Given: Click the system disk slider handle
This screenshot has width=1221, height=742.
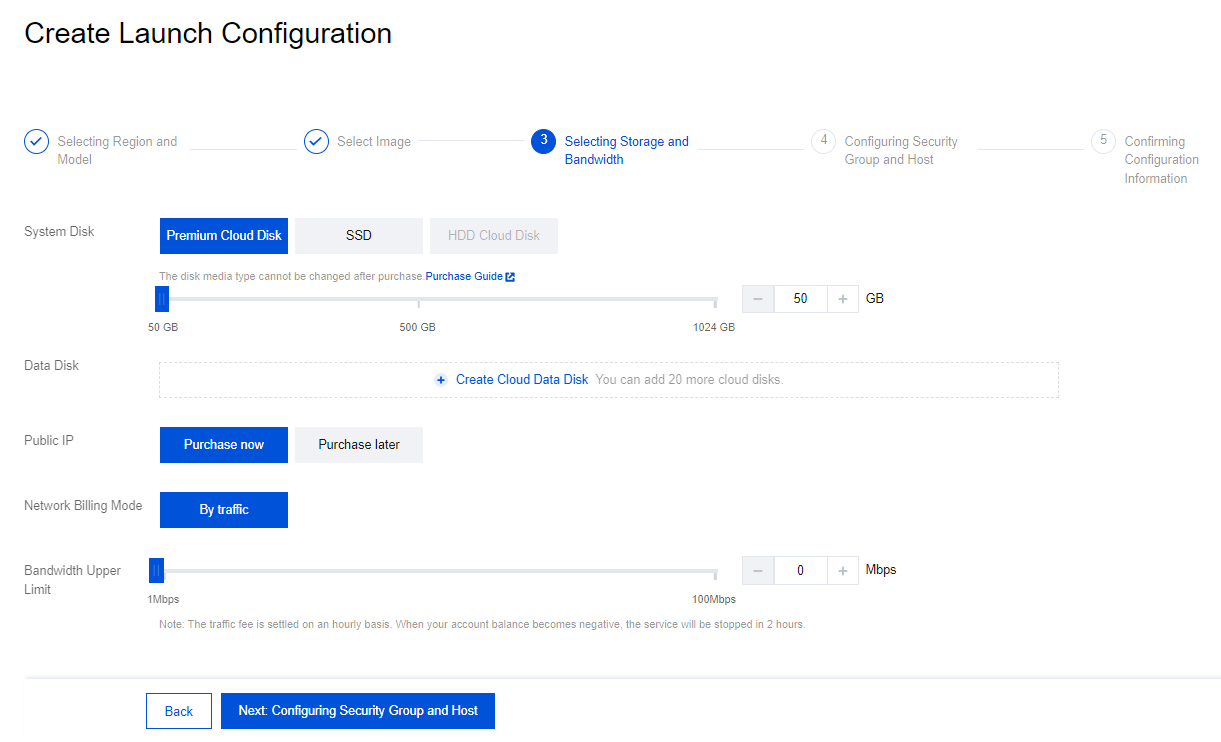Looking at the screenshot, I should pyautogui.click(x=161, y=299).
